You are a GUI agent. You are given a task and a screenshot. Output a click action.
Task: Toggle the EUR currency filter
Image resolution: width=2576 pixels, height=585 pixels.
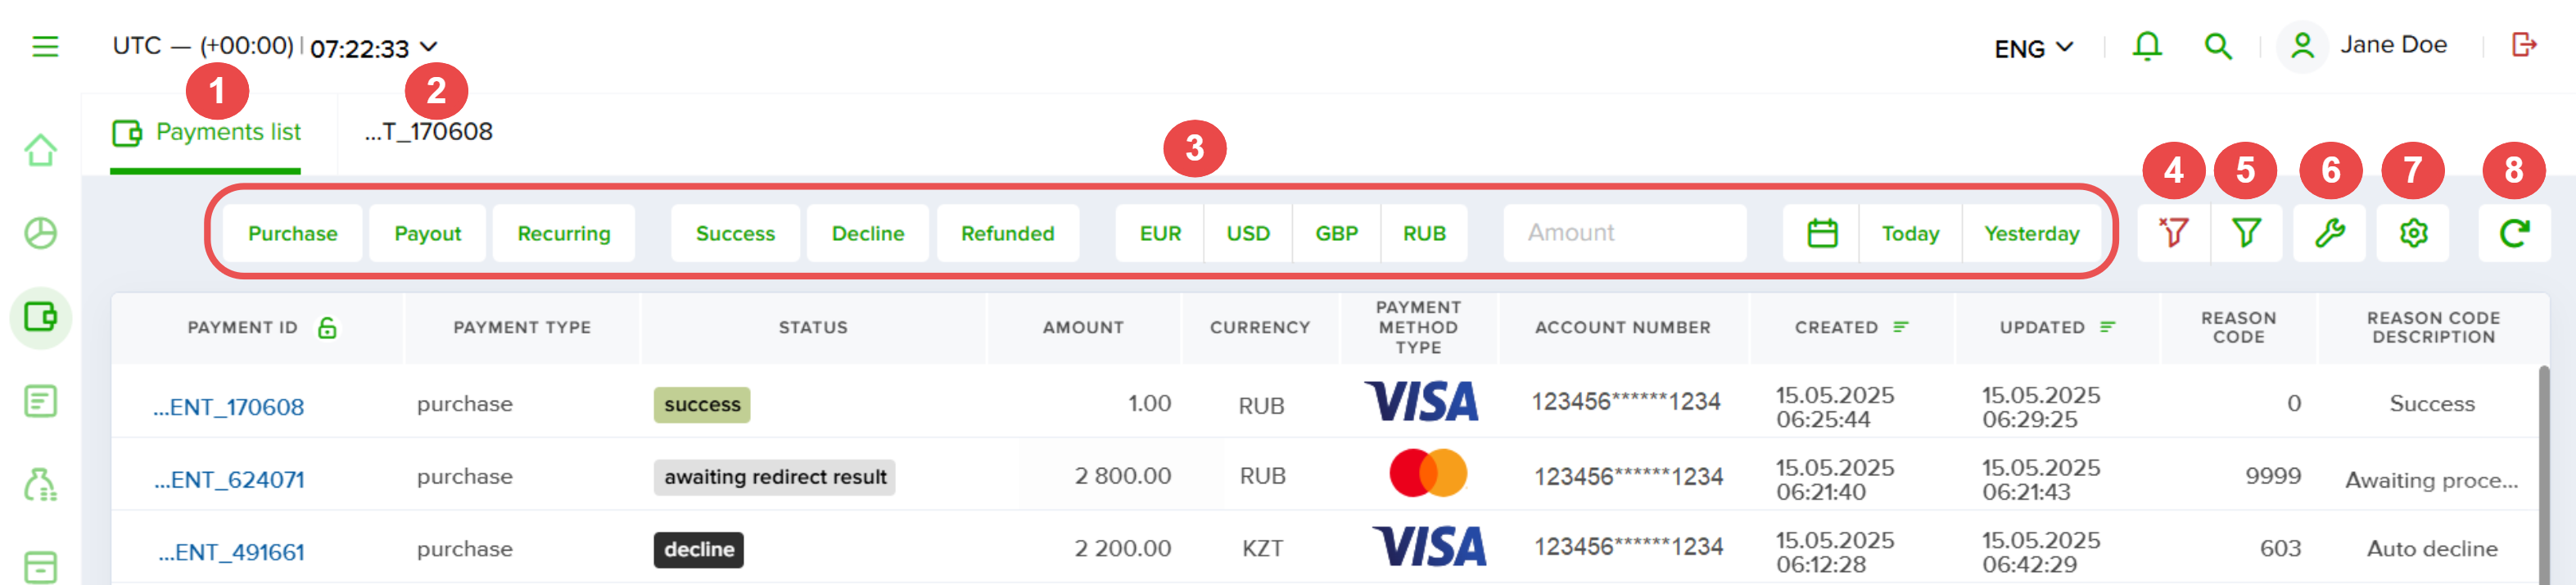[x=1160, y=233]
